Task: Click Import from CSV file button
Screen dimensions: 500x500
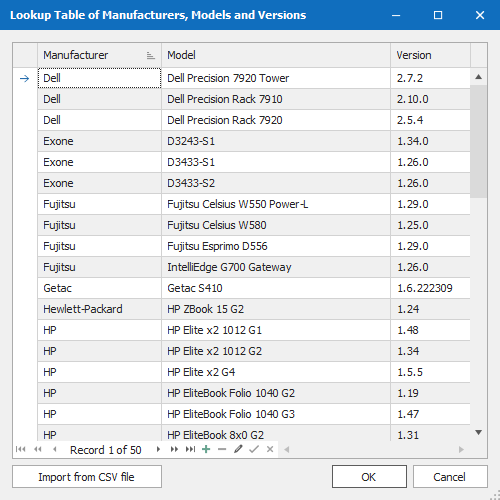Action: pyautogui.click(x=87, y=477)
